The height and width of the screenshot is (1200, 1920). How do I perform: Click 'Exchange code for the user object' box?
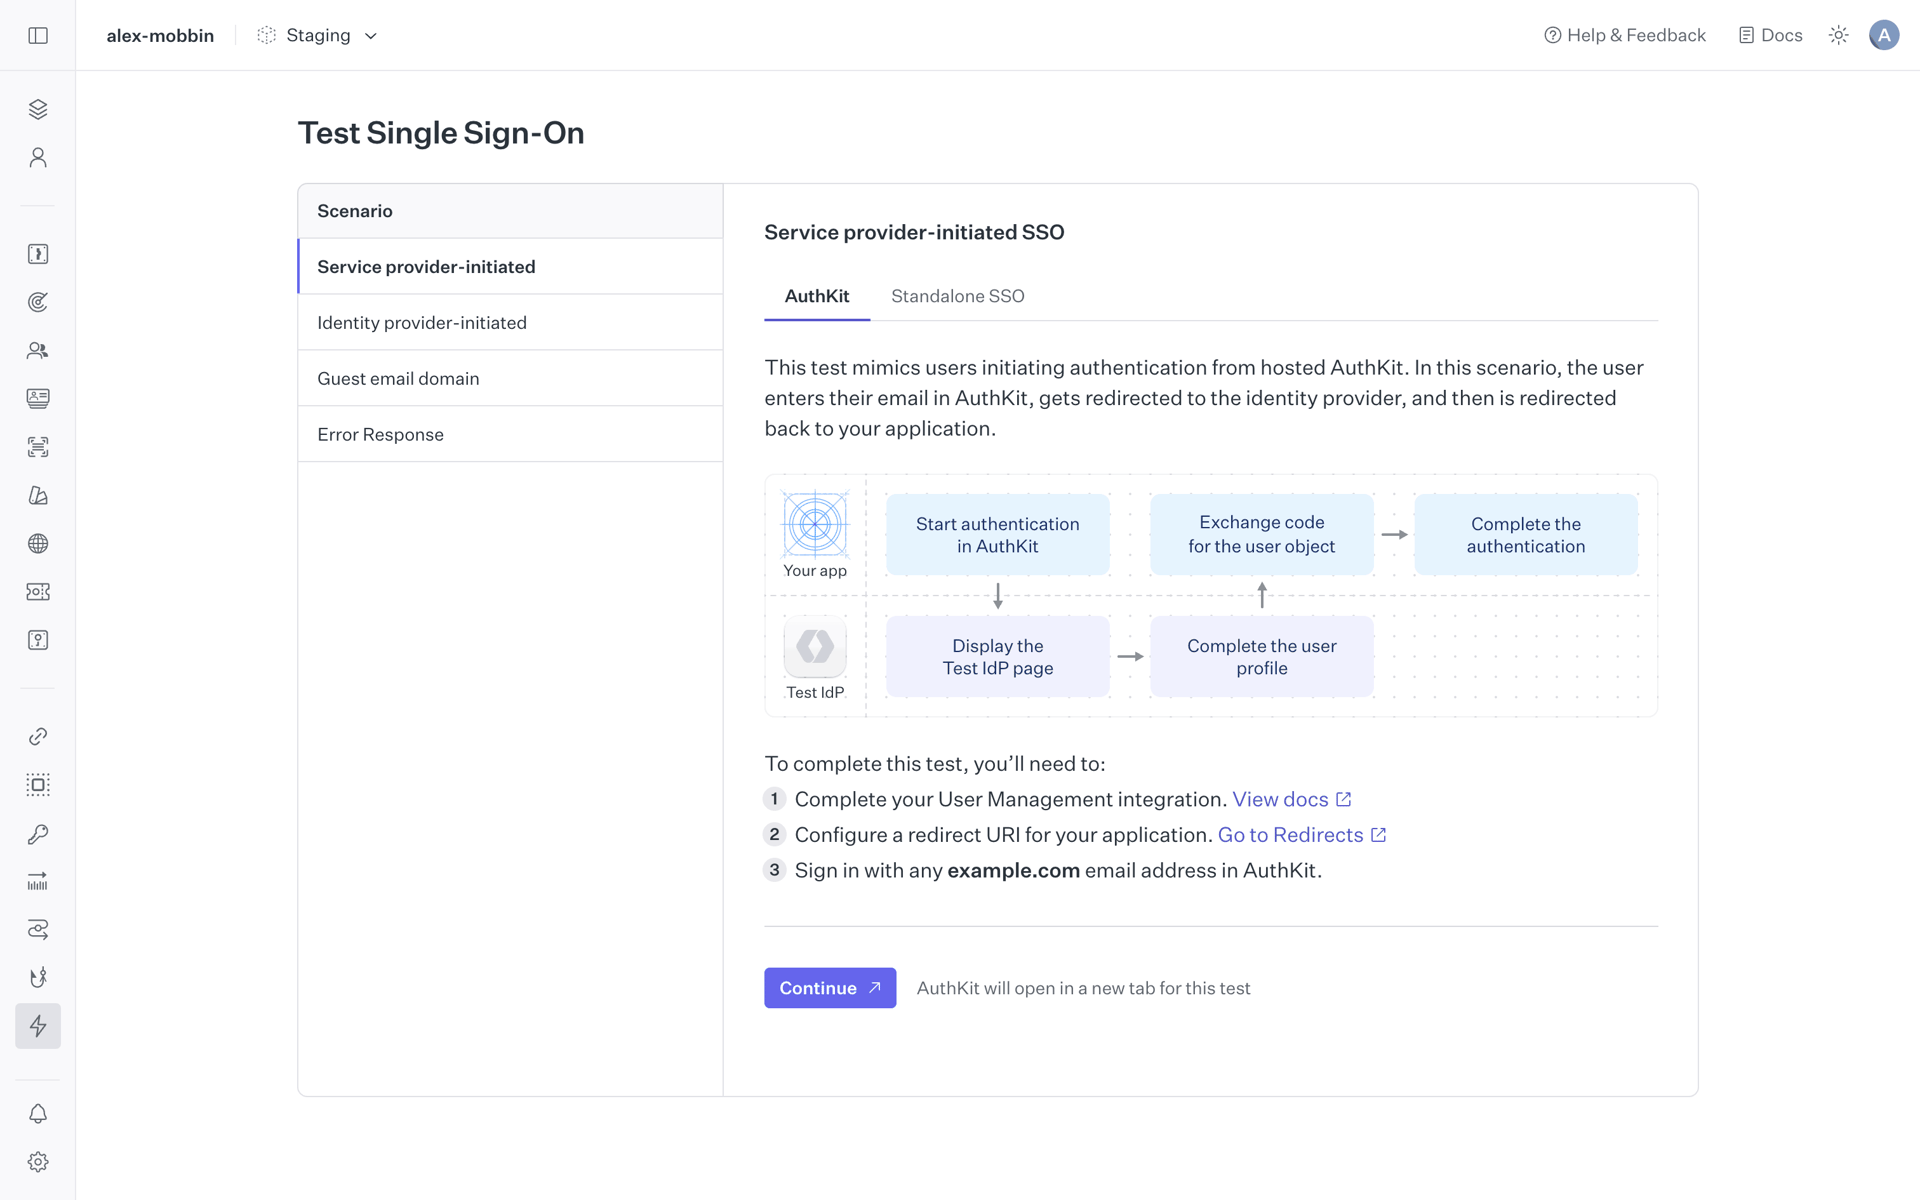pos(1262,535)
